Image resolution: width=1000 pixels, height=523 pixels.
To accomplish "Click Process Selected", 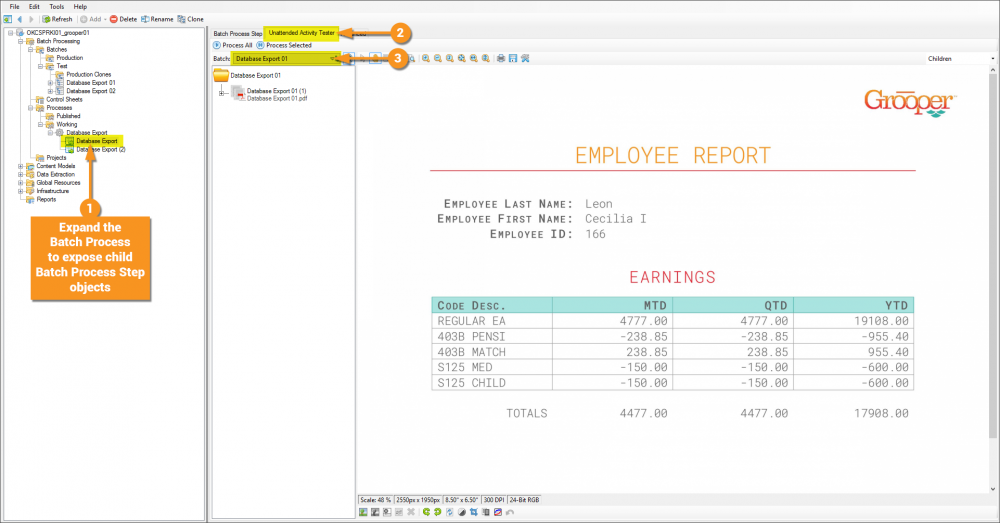I will click(284, 45).
